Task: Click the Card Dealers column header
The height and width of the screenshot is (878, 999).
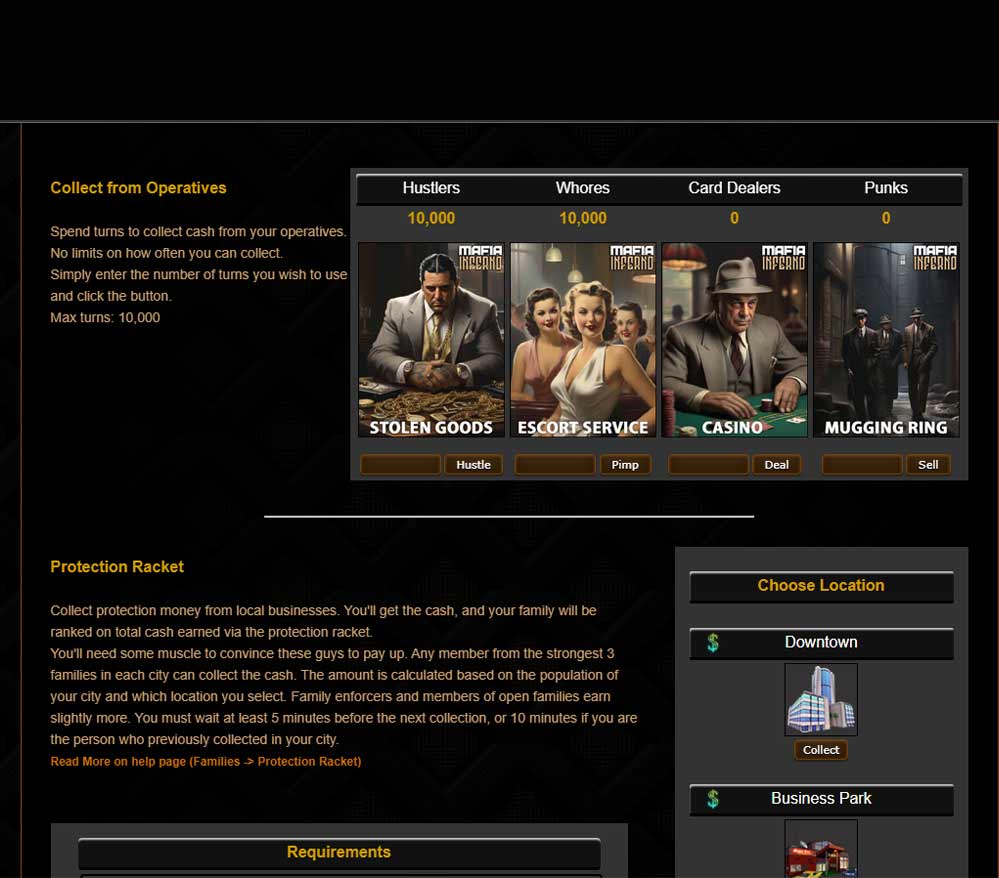Action: point(735,188)
